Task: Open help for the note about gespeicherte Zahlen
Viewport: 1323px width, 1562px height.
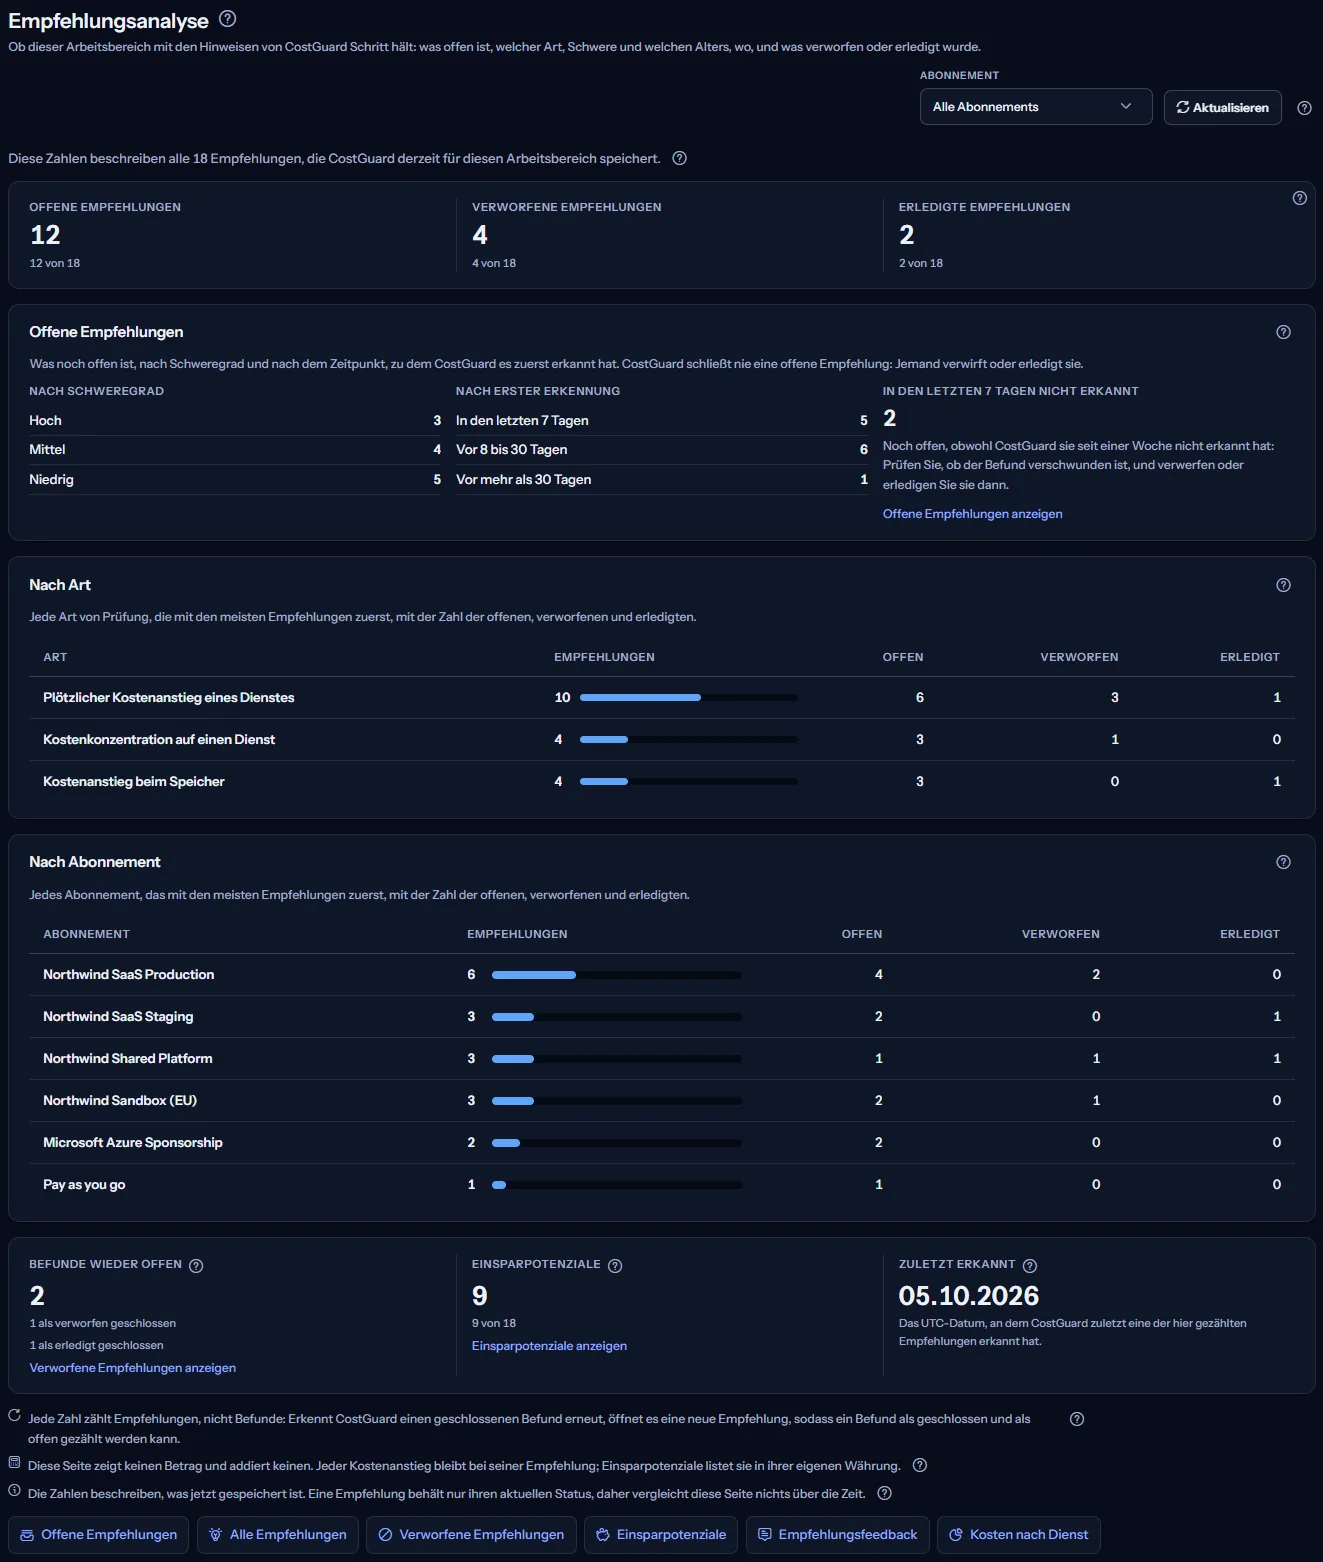Action: tap(884, 1493)
